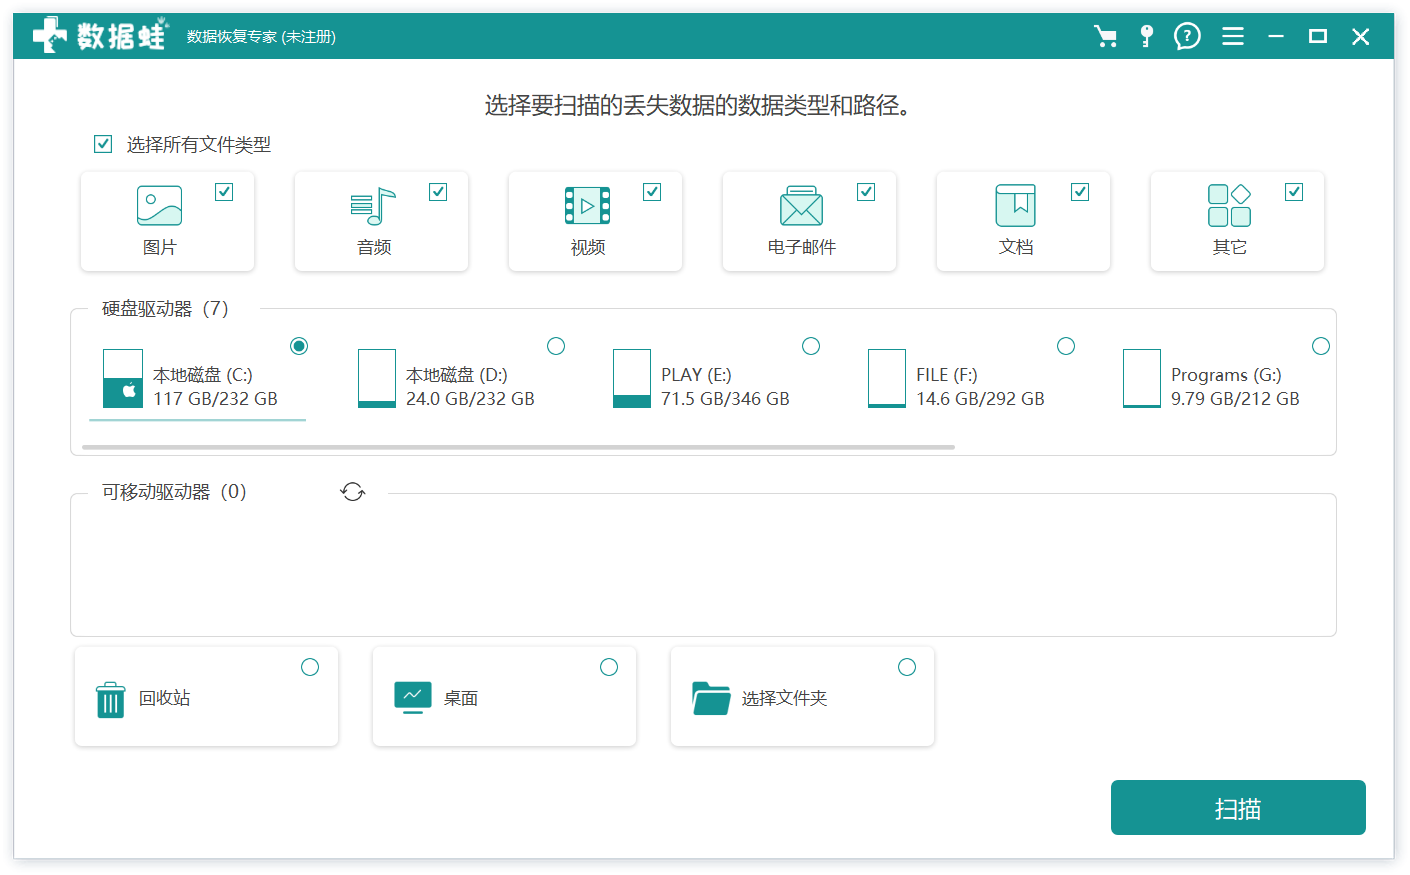Open the hamburger menu in title bar
Image resolution: width=1410 pixels, height=875 pixels.
(x=1233, y=37)
